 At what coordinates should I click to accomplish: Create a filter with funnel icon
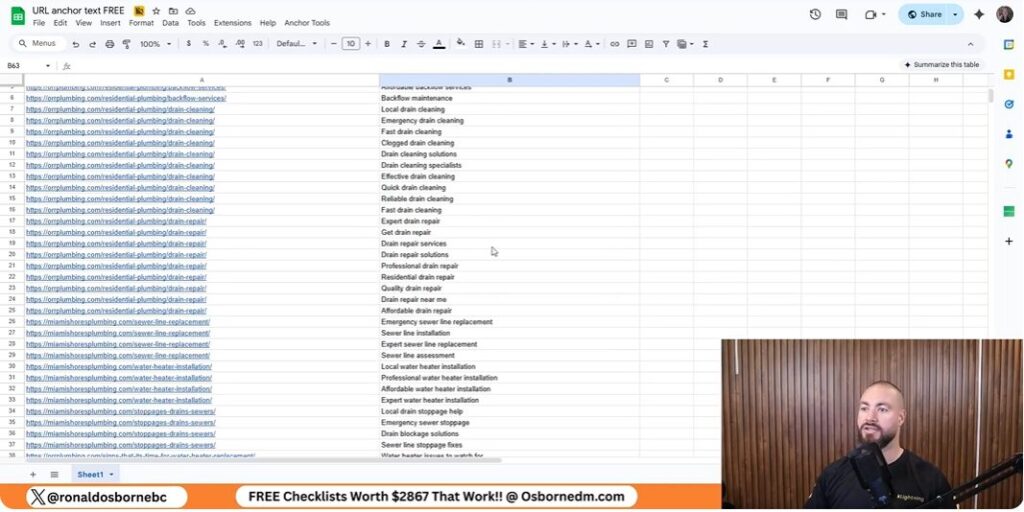[665, 44]
